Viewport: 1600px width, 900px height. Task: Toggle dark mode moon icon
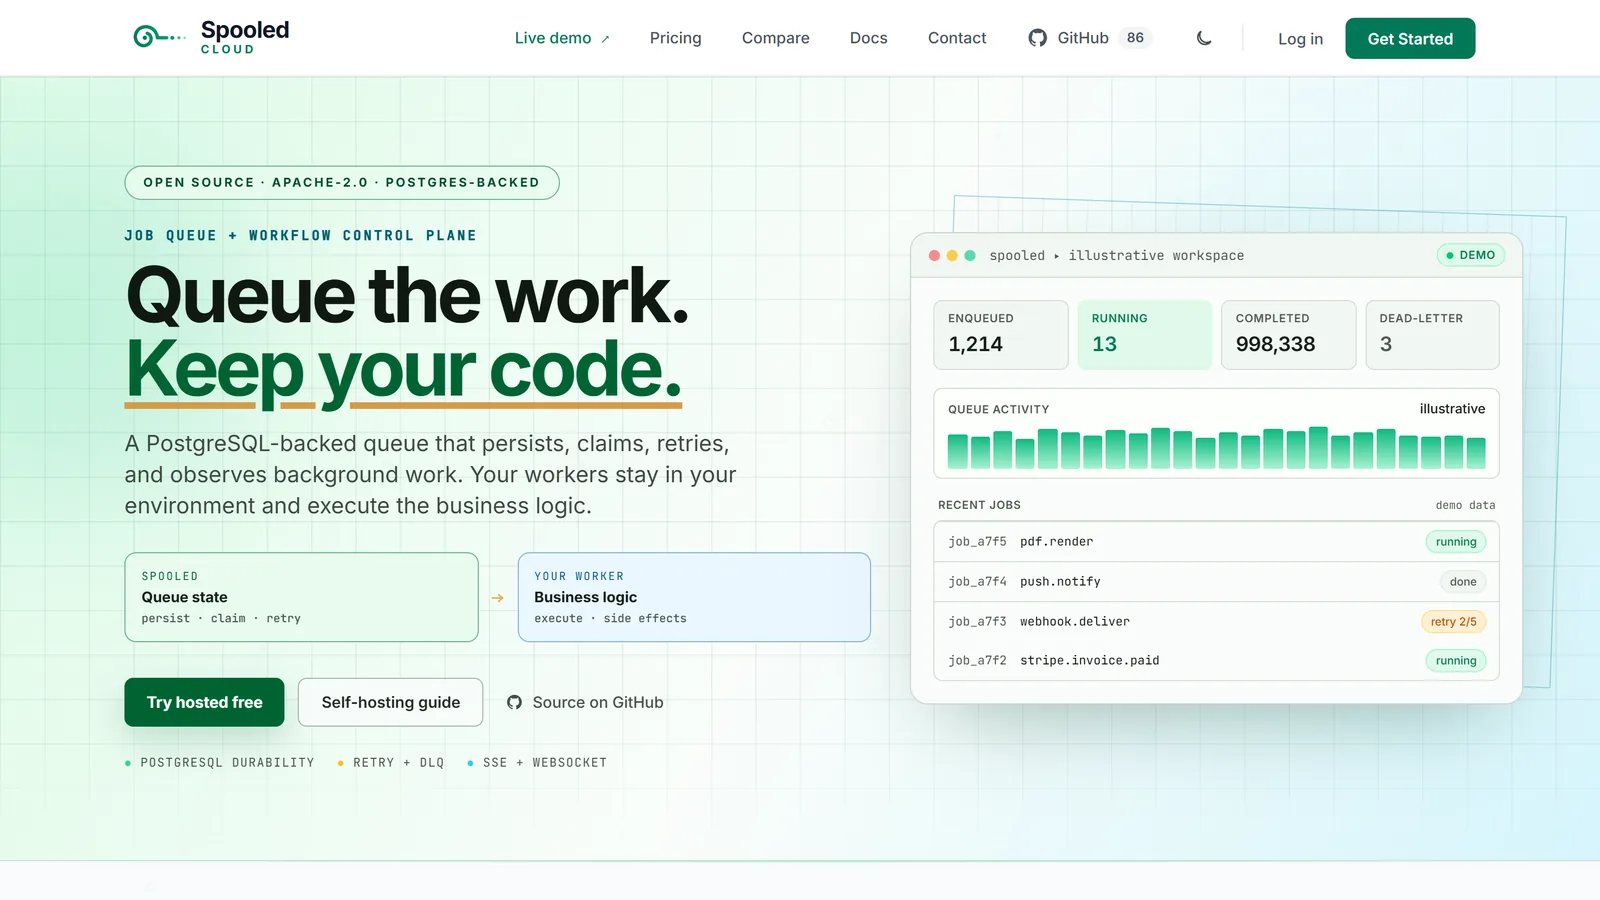pyautogui.click(x=1204, y=38)
